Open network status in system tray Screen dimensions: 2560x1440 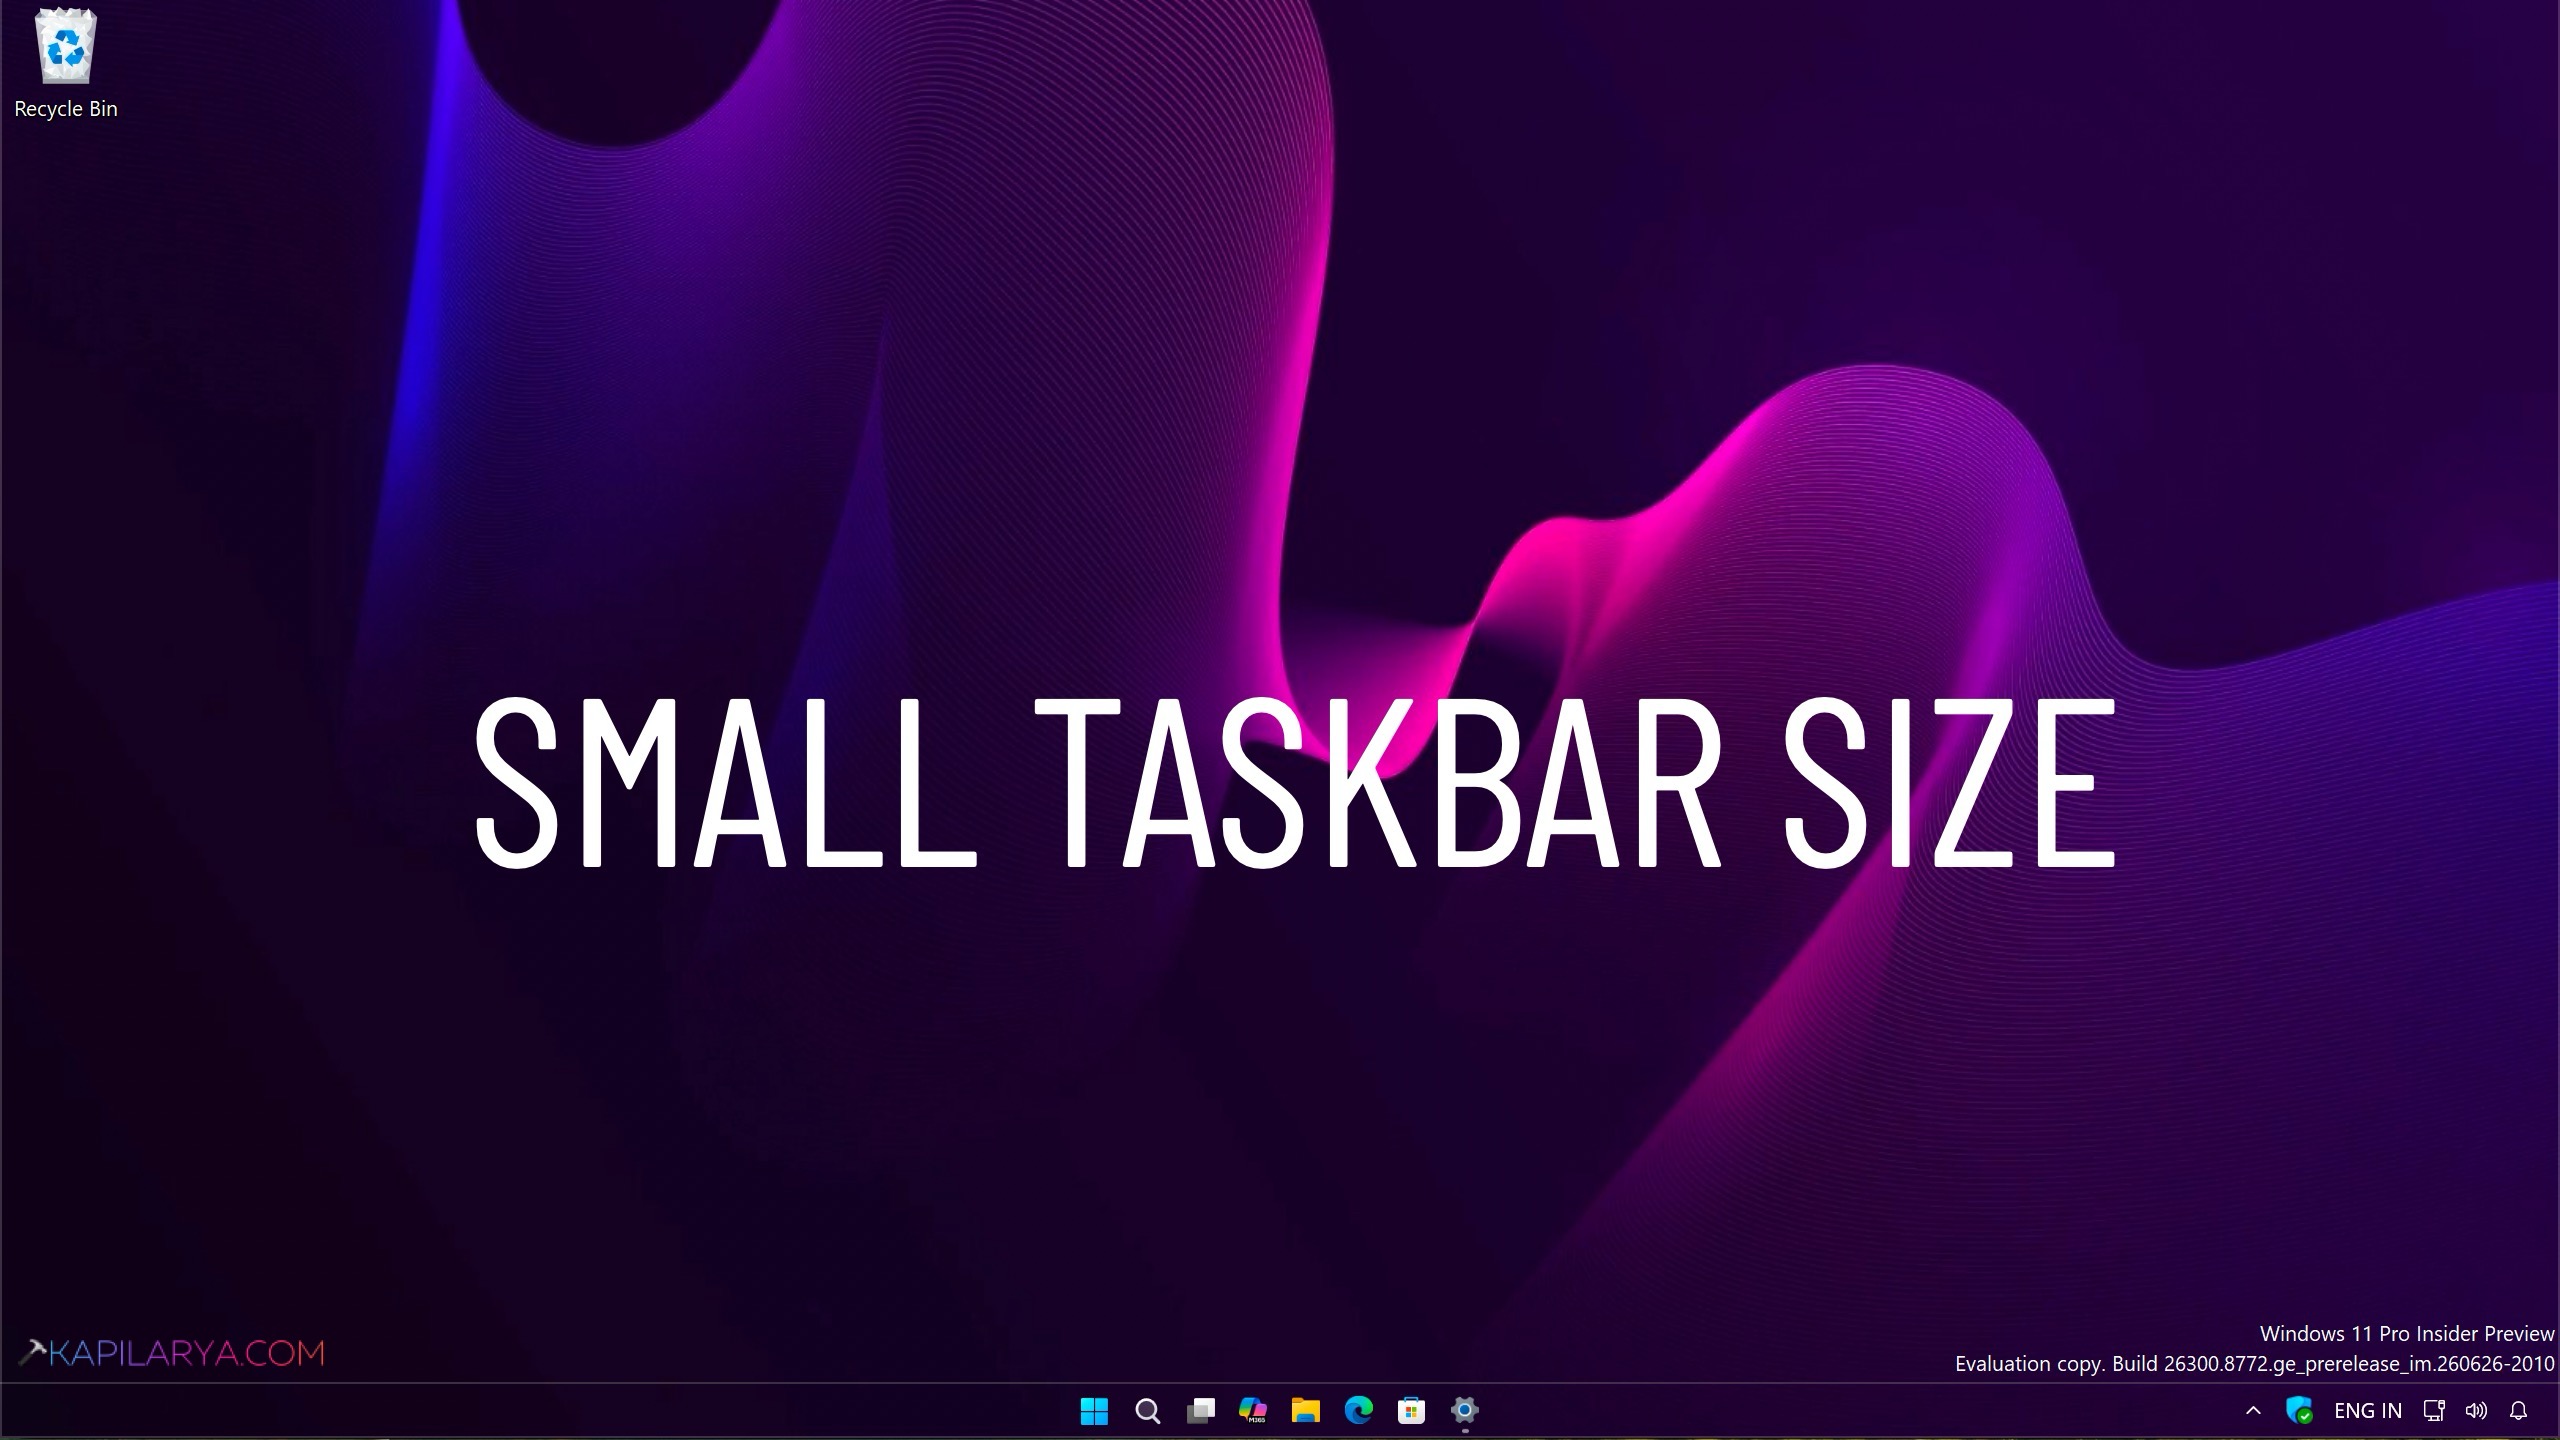tap(2434, 1411)
